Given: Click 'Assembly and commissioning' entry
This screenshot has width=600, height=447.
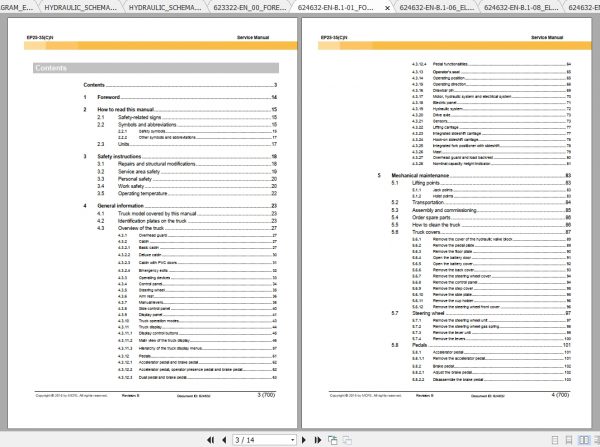Looking at the screenshot, I should coord(481,210).
